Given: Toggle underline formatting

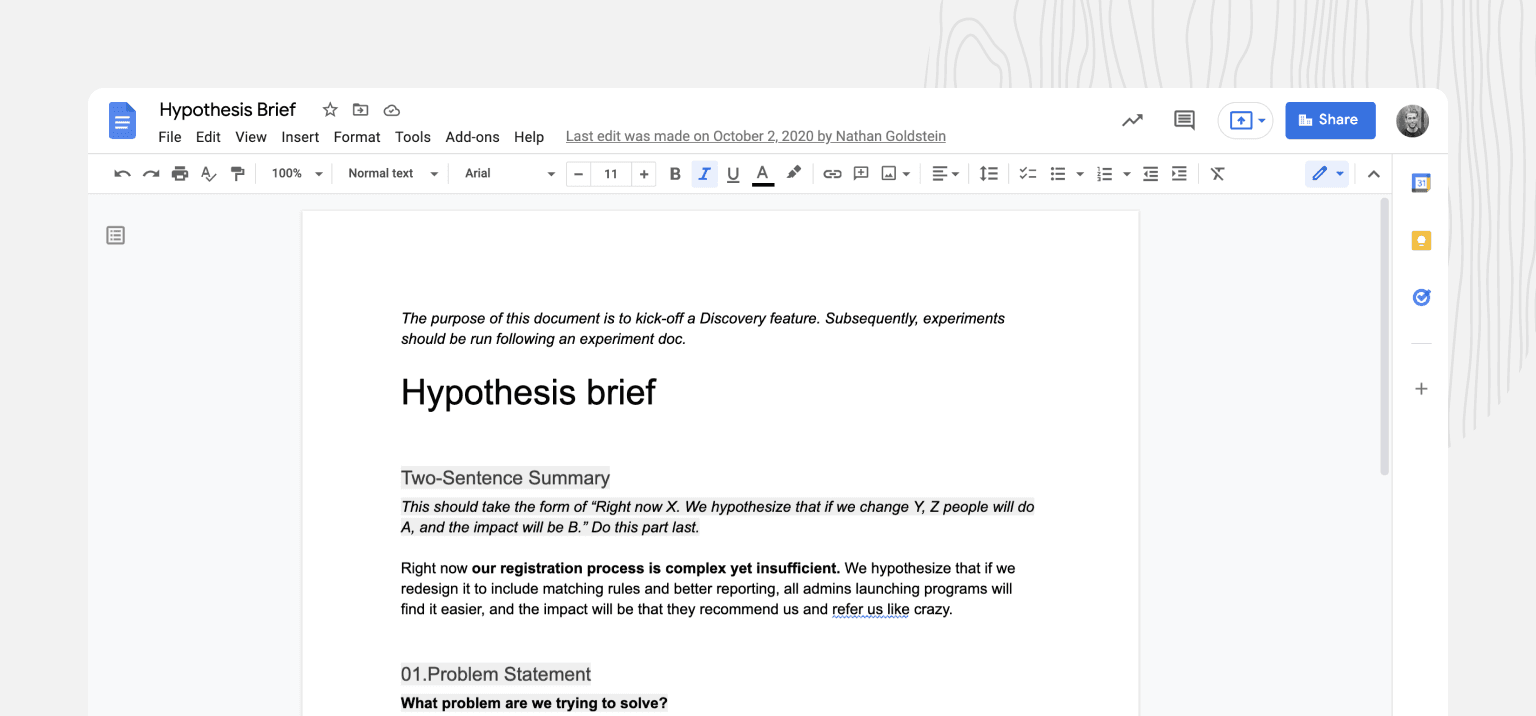Looking at the screenshot, I should click(733, 173).
